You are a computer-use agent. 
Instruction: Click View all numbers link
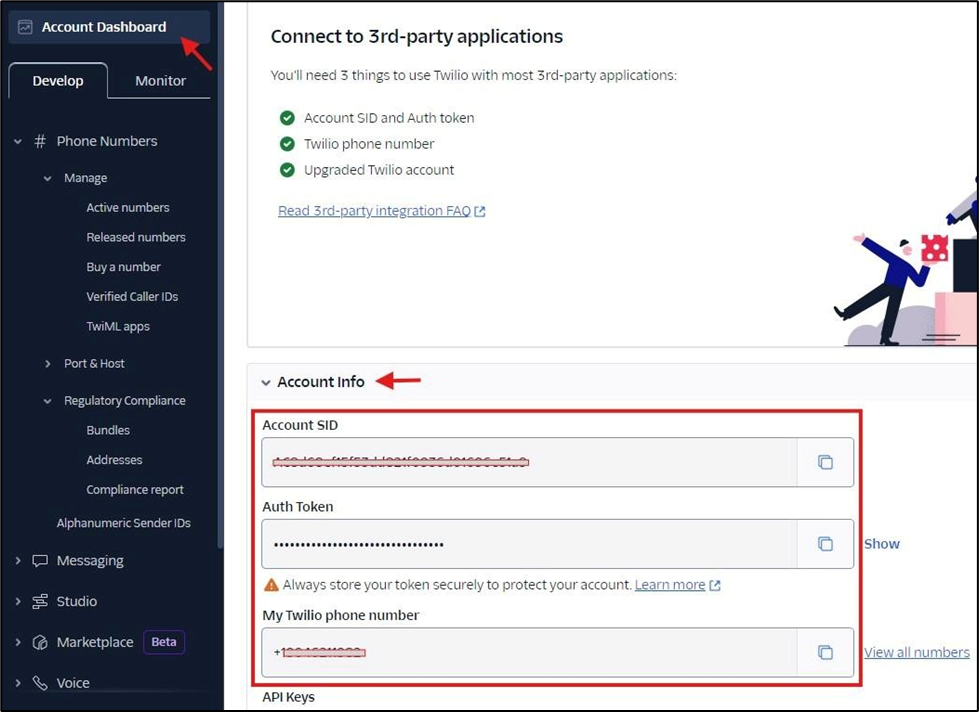coord(916,652)
